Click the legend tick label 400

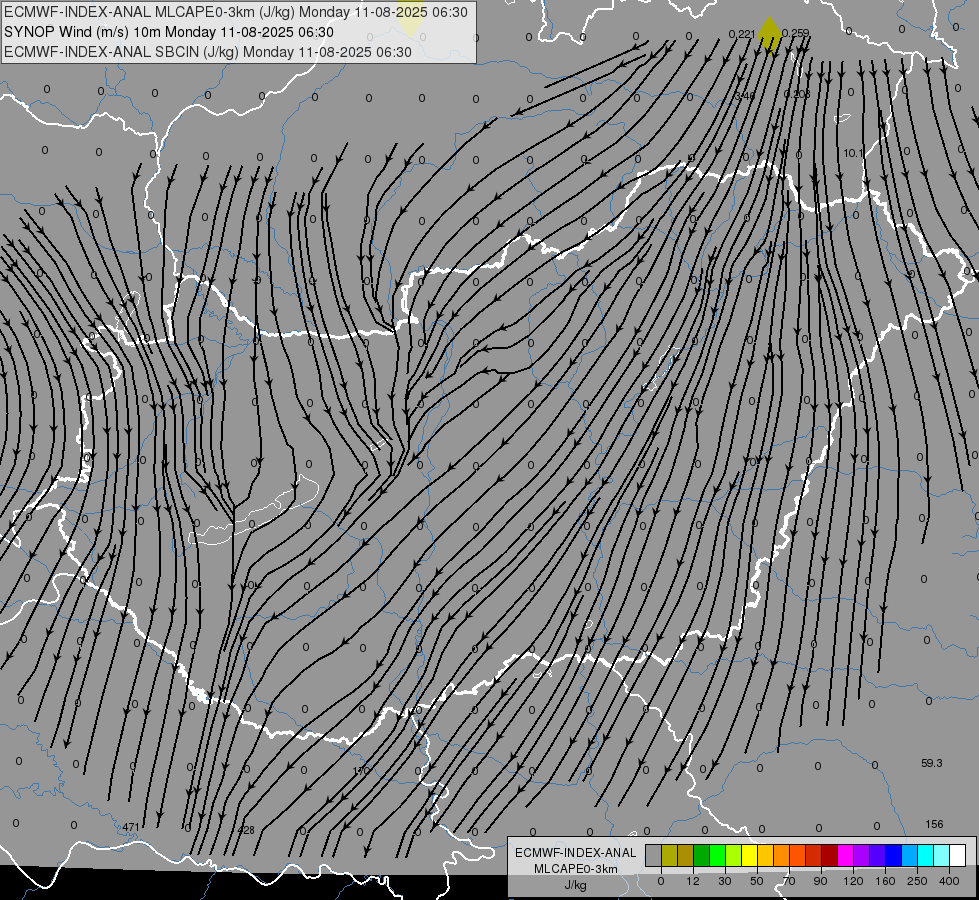coord(949,881)
